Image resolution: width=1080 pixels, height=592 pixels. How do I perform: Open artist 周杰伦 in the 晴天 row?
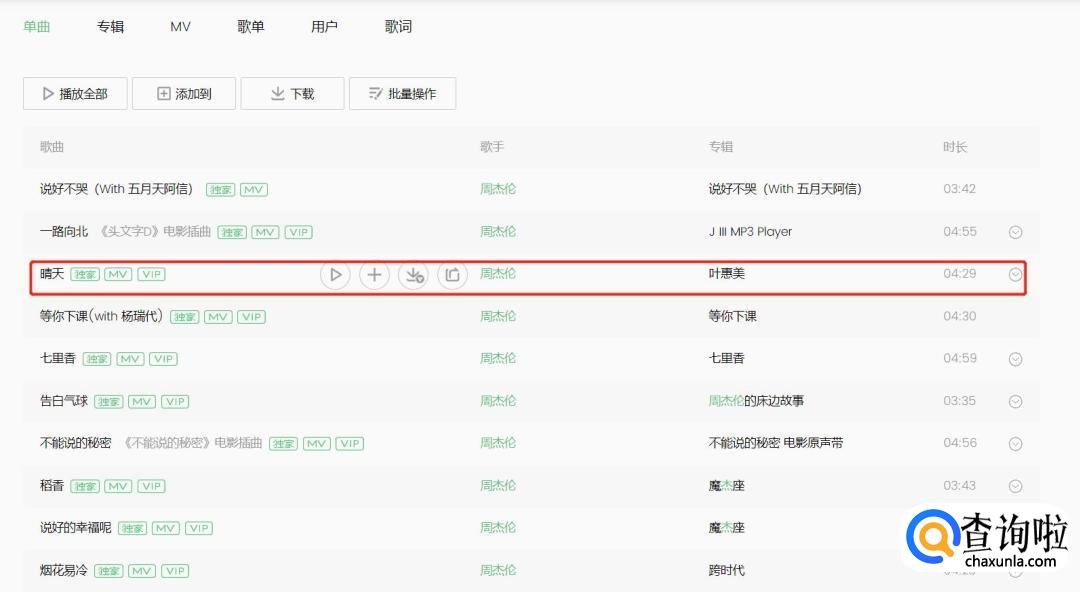(498, 274)
